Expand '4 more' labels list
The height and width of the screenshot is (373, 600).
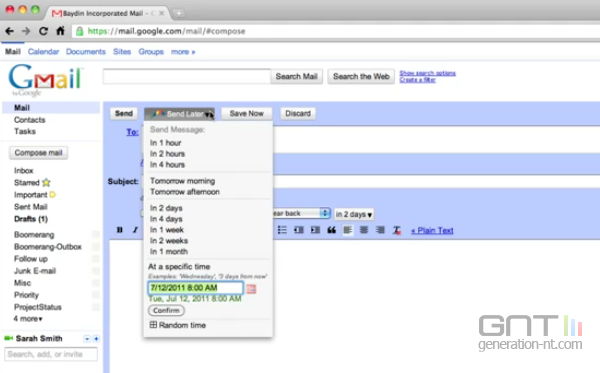(x=28, y=319)
